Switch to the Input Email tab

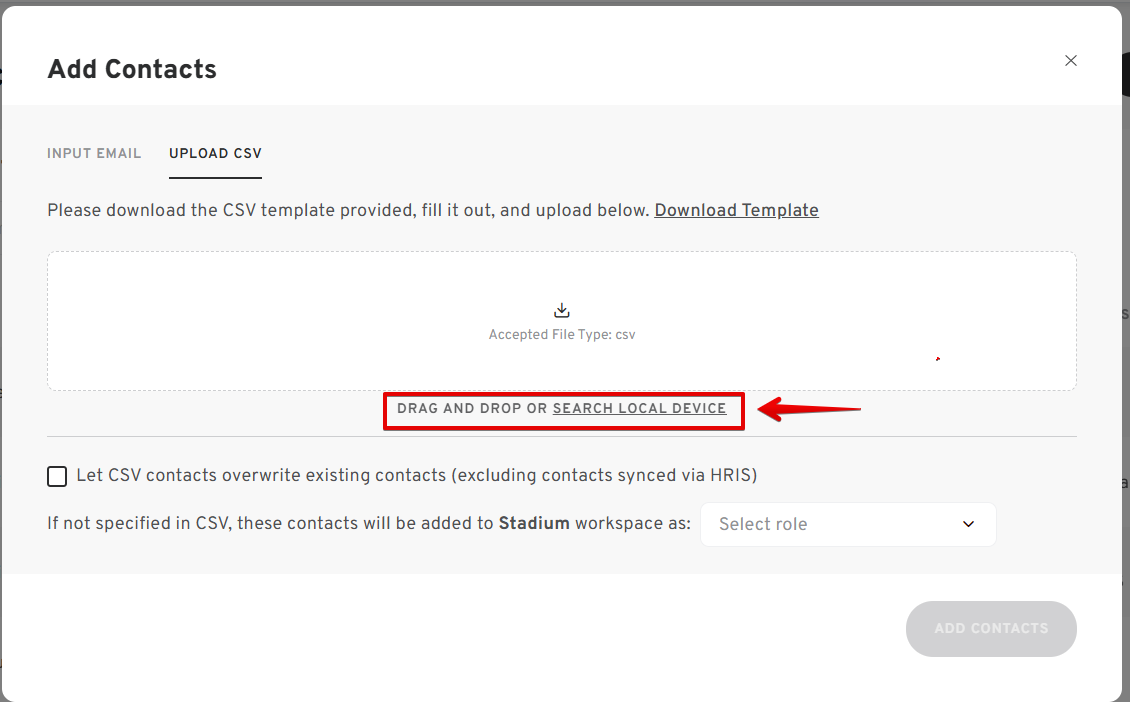94,154
